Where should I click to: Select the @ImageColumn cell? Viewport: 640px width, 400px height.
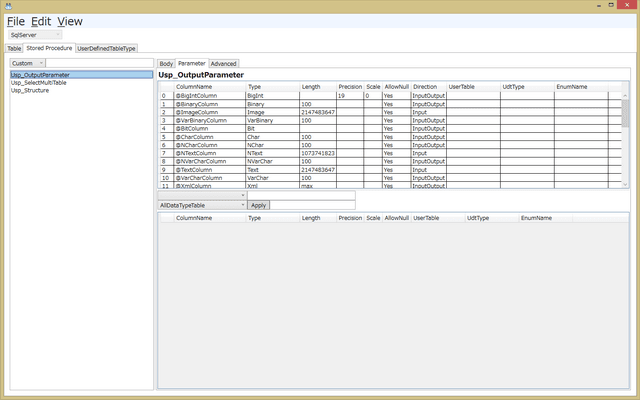click(x=210, y=112)
